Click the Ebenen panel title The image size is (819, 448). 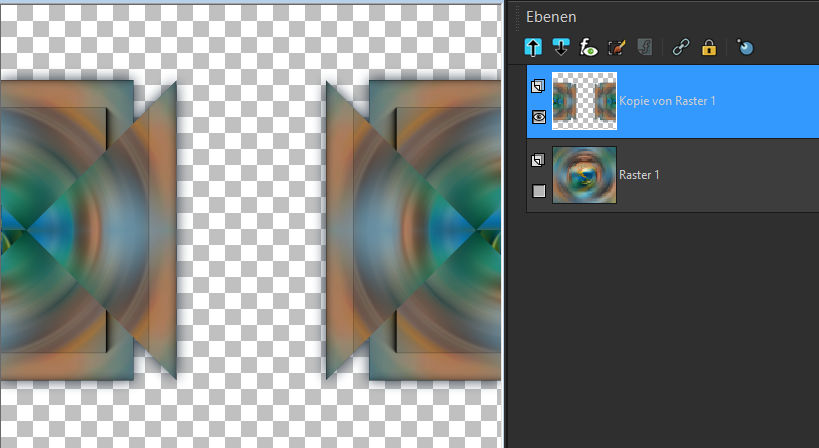click(x=551, y=17)
